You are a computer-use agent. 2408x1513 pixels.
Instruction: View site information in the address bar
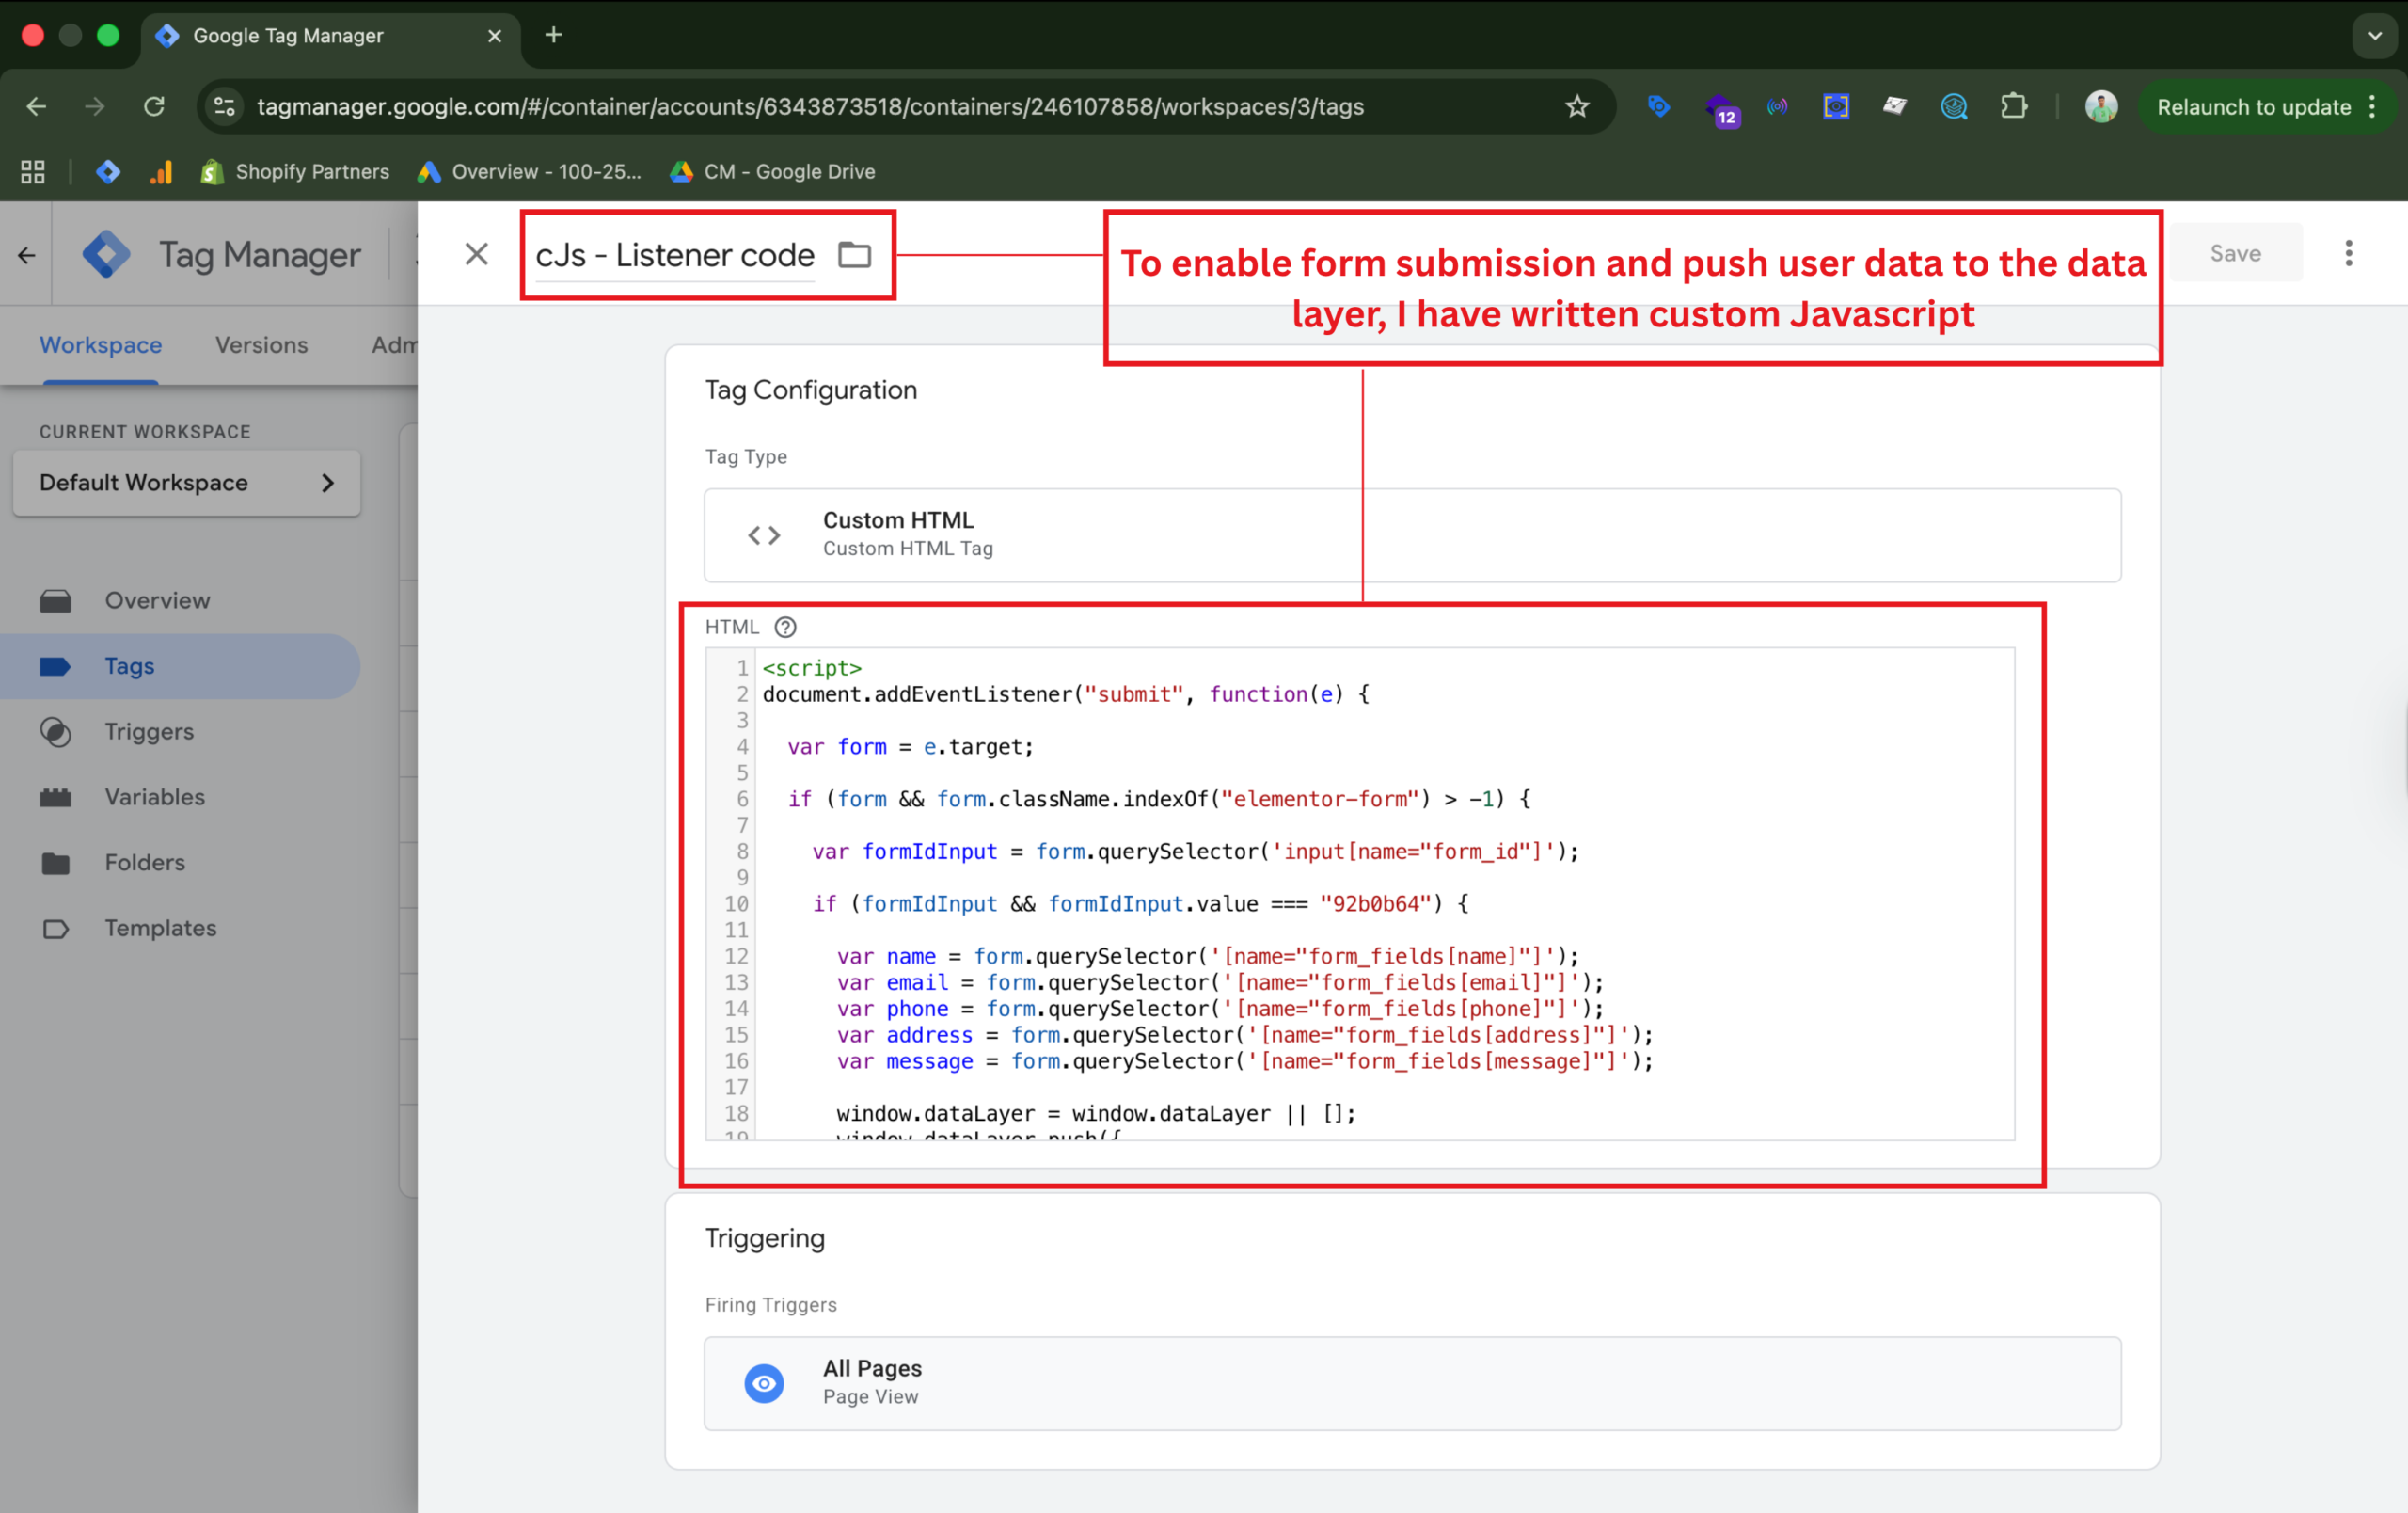225,107
